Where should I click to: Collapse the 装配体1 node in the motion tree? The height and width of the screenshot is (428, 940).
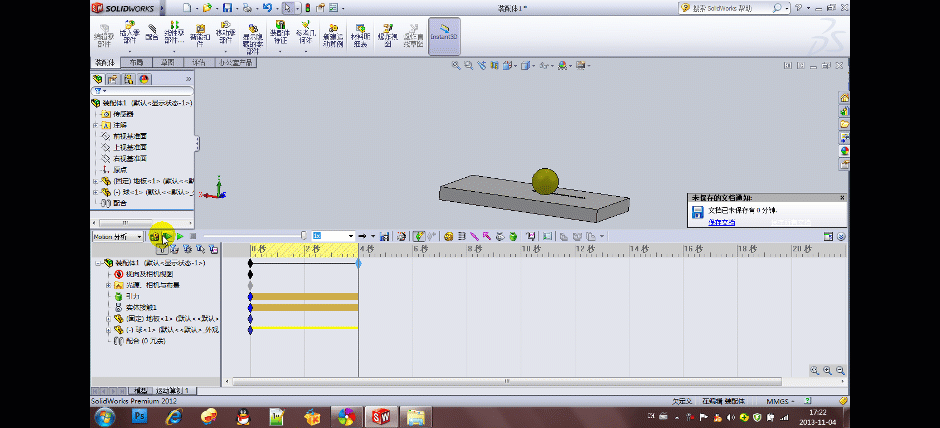point(98,263)
